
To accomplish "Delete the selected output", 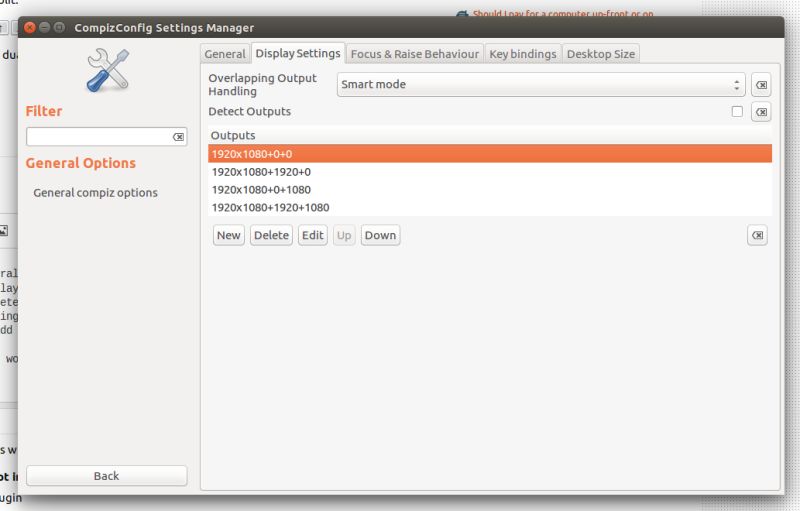I will pyautogui.click(x=271, y=235).
